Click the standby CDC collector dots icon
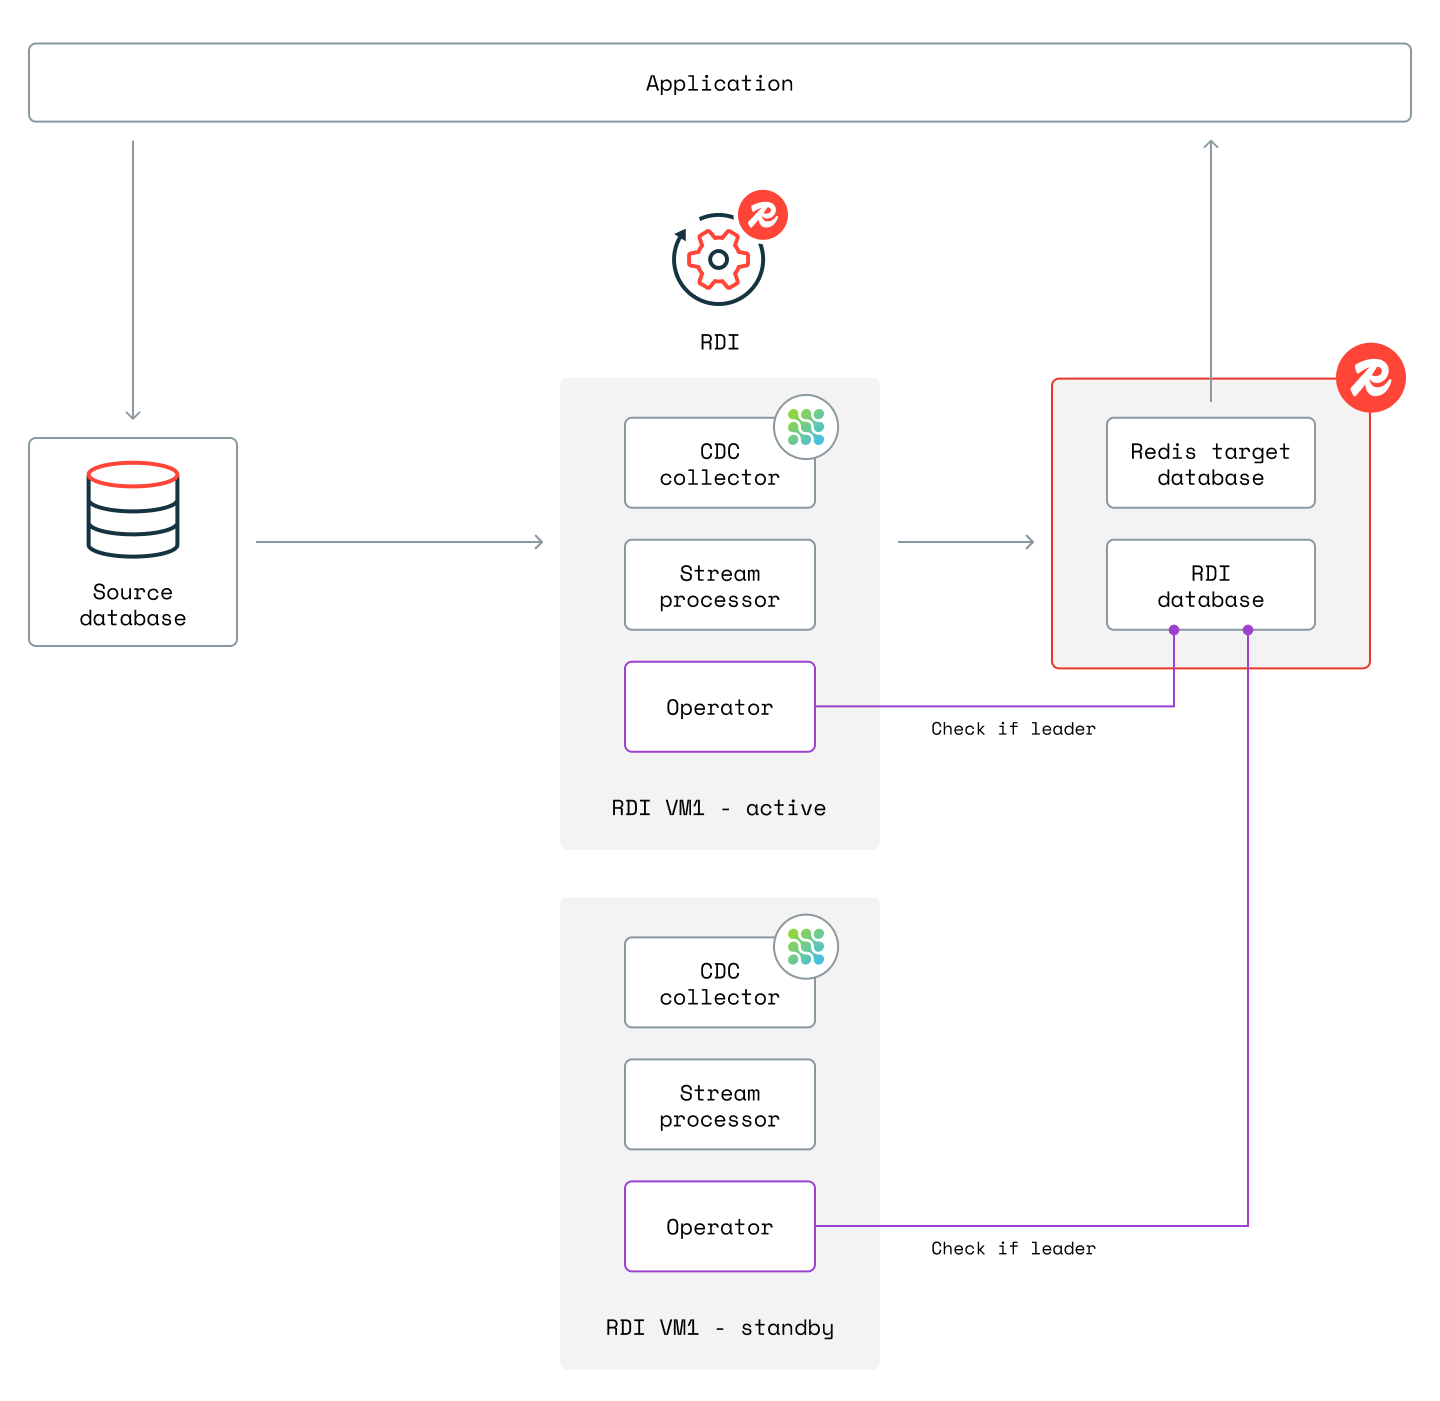Screen dimensions: 1440x1401 pos(806,946)
